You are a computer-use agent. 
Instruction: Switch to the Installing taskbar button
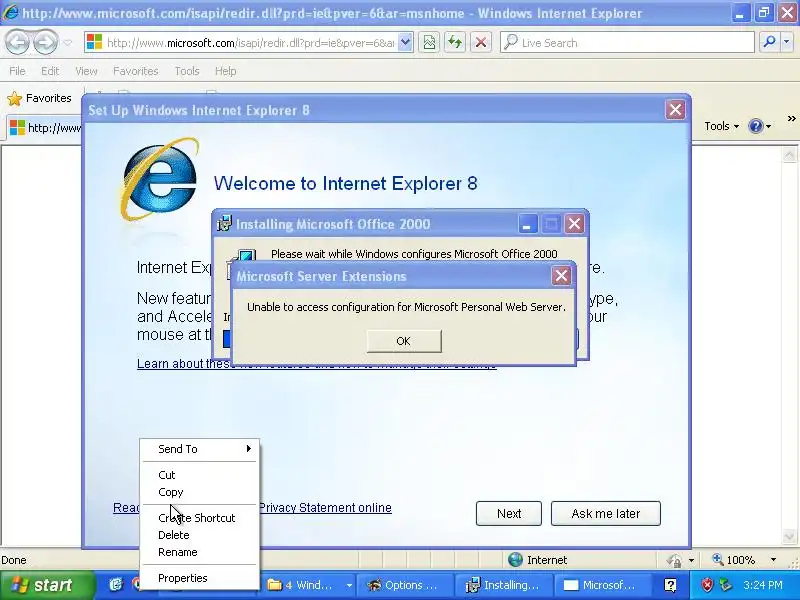click(503, 585)
